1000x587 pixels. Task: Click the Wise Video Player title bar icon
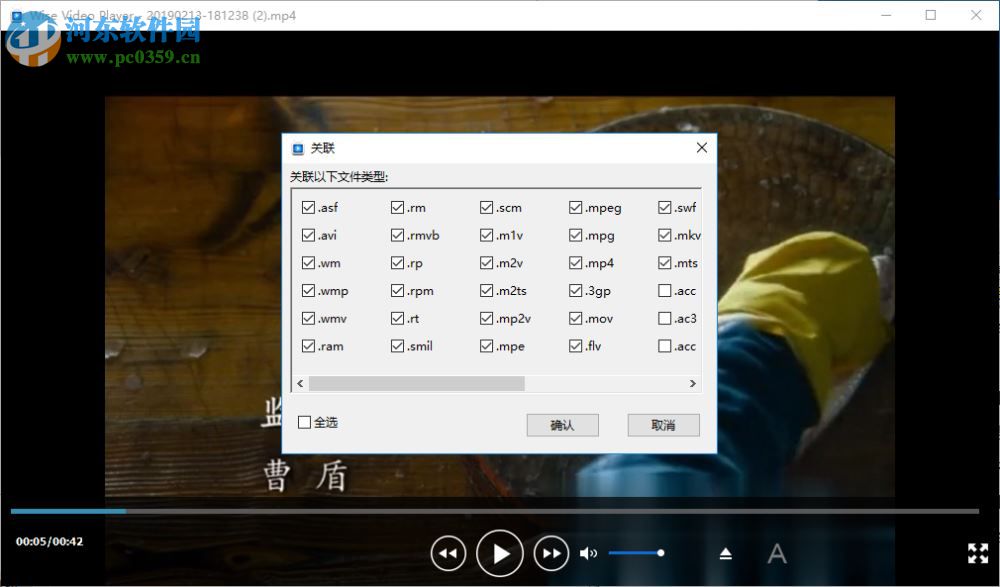click(14, 15)
